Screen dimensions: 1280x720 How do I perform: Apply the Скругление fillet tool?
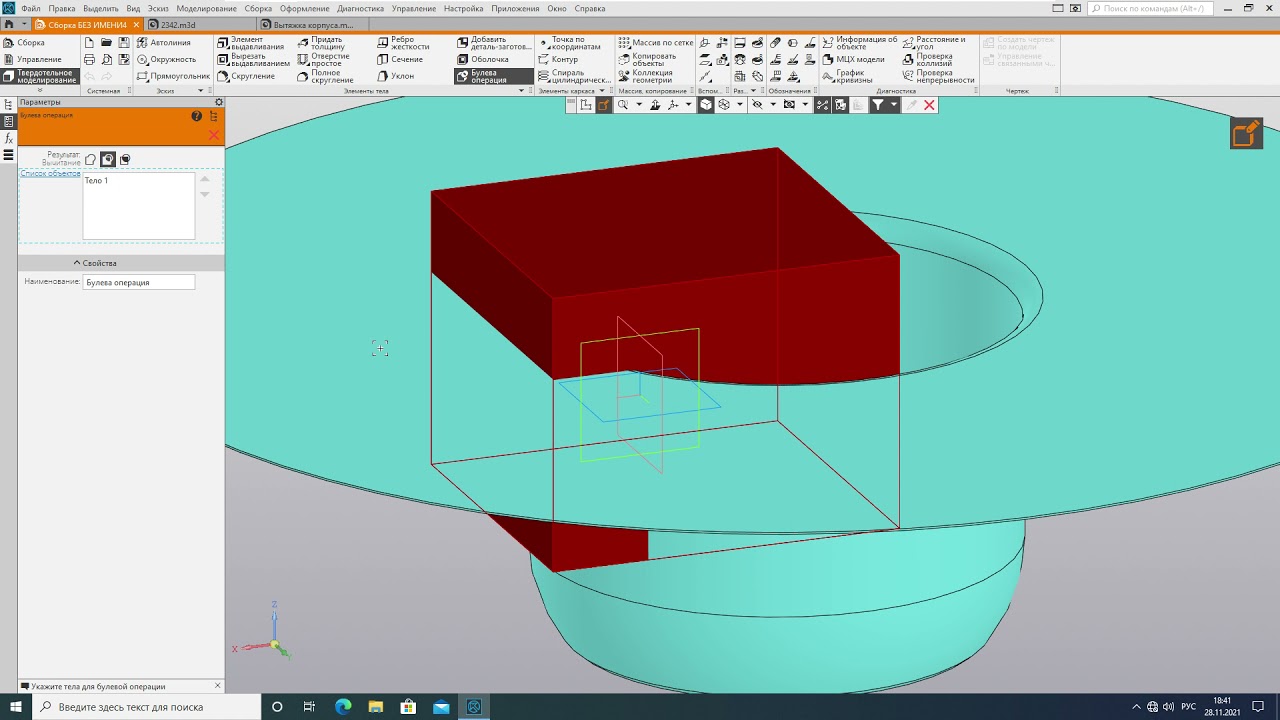pyautogui.click(x=246, y=76)
